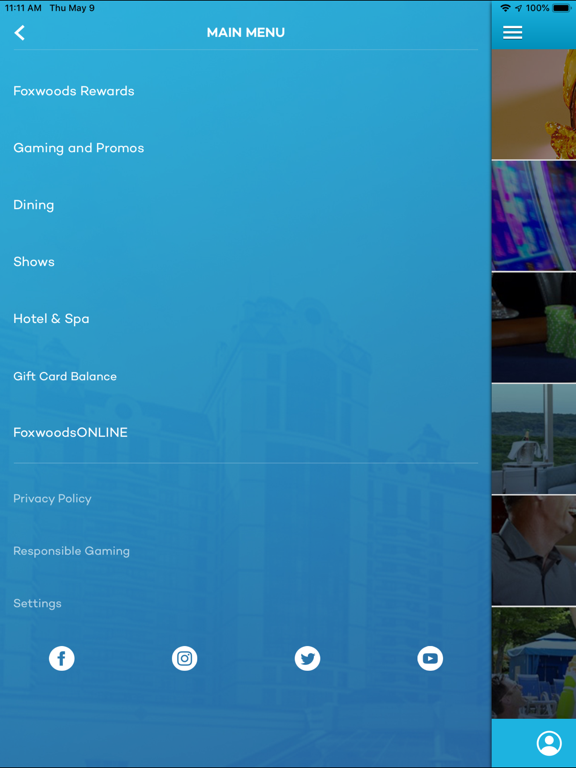The height and width of the screenshot is (768, 576).
Task: Open Responsible Gaming link
Action: pyautogui.click(x=71, y=551)
